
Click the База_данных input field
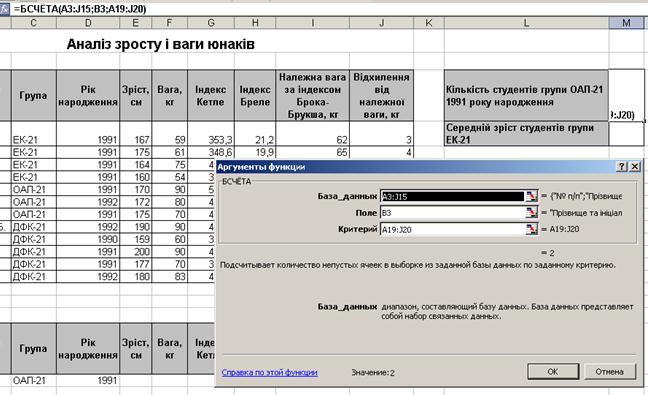pyautogui.click(x=452, y=196)
